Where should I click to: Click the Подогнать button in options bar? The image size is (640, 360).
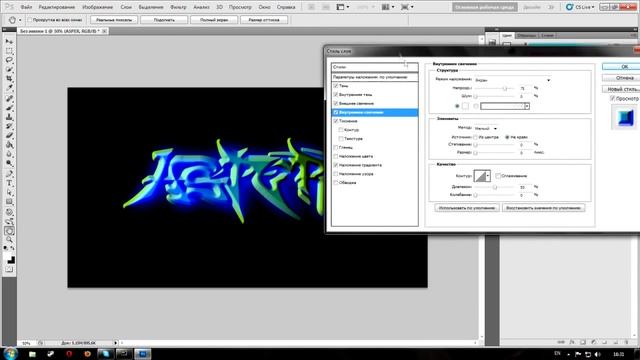point(164,20)
